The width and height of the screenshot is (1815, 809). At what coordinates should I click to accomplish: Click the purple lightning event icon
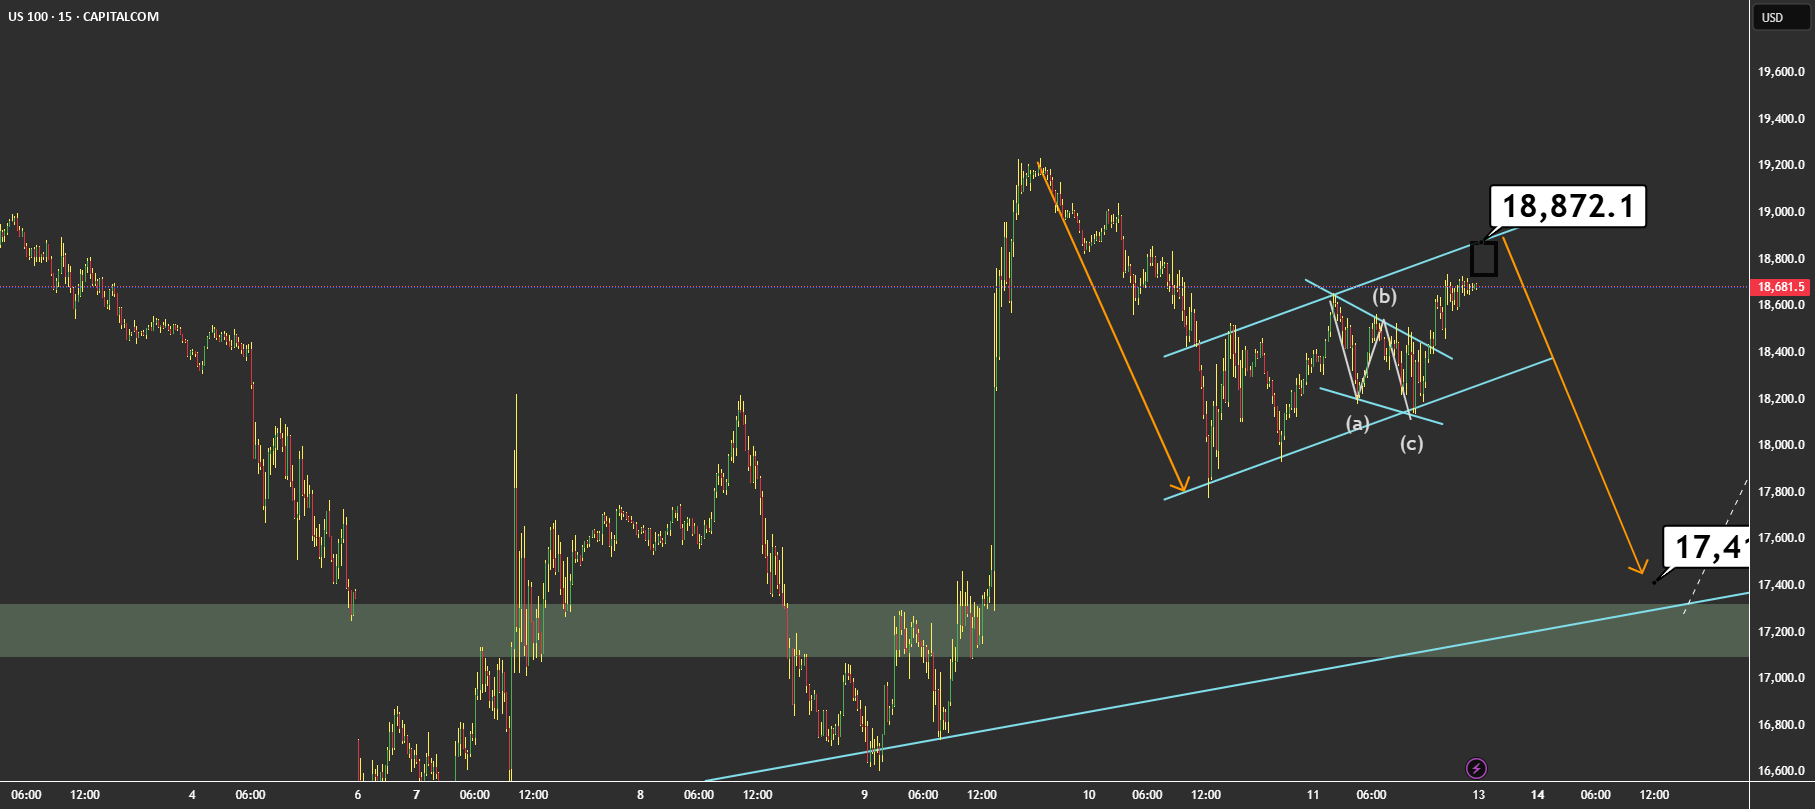coord(1476,768)
